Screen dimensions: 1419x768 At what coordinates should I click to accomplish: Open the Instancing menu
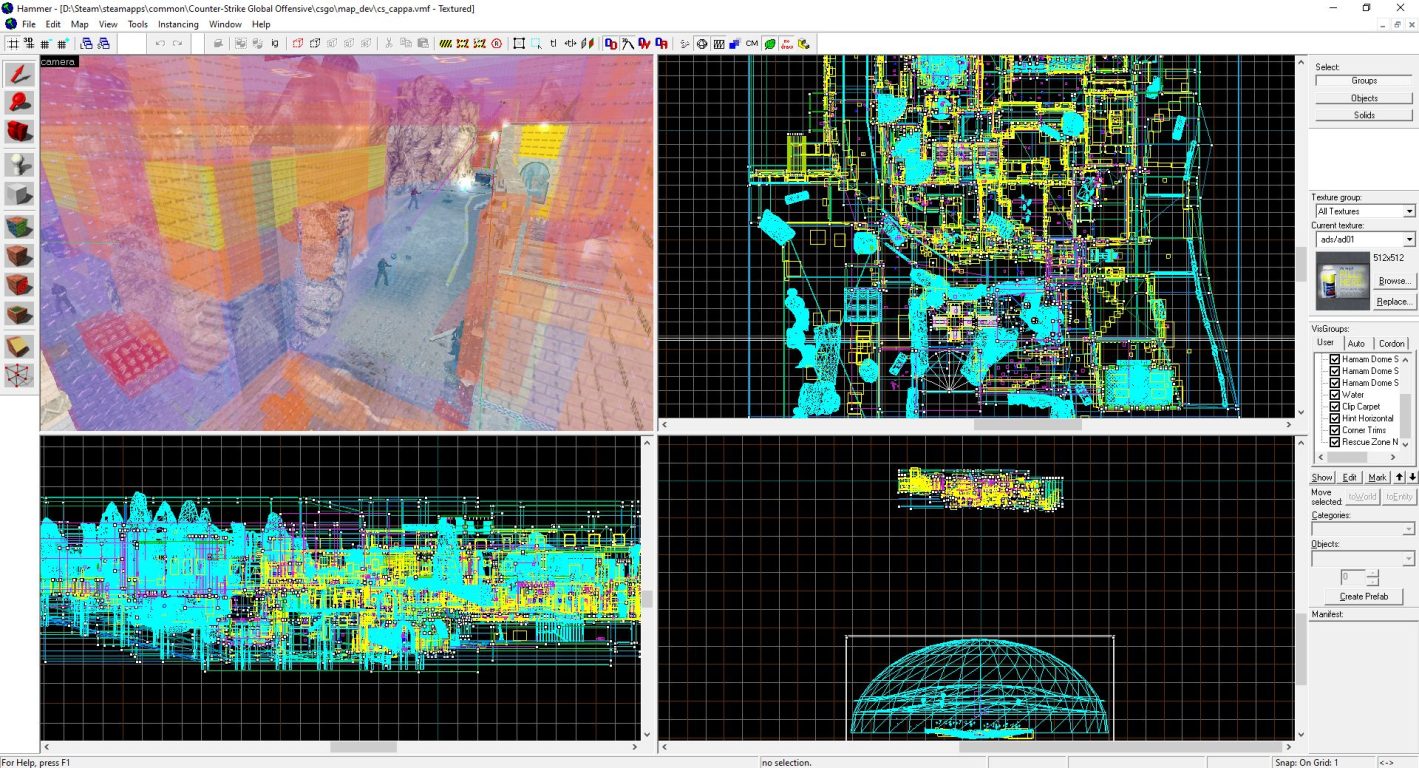point(178,24)
